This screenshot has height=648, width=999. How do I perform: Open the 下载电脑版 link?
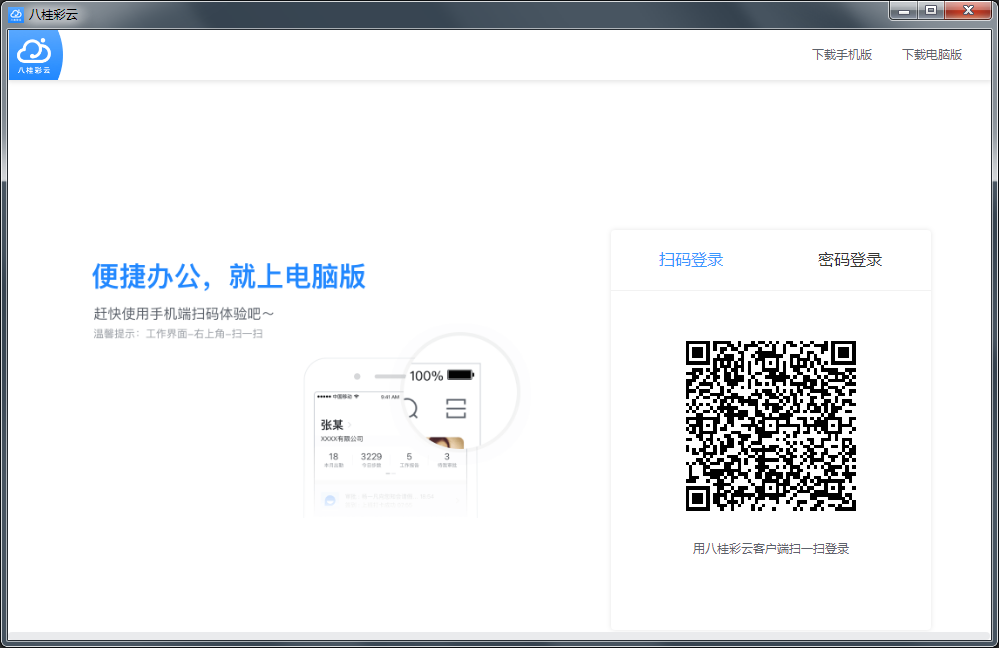[x=931, y=55]
